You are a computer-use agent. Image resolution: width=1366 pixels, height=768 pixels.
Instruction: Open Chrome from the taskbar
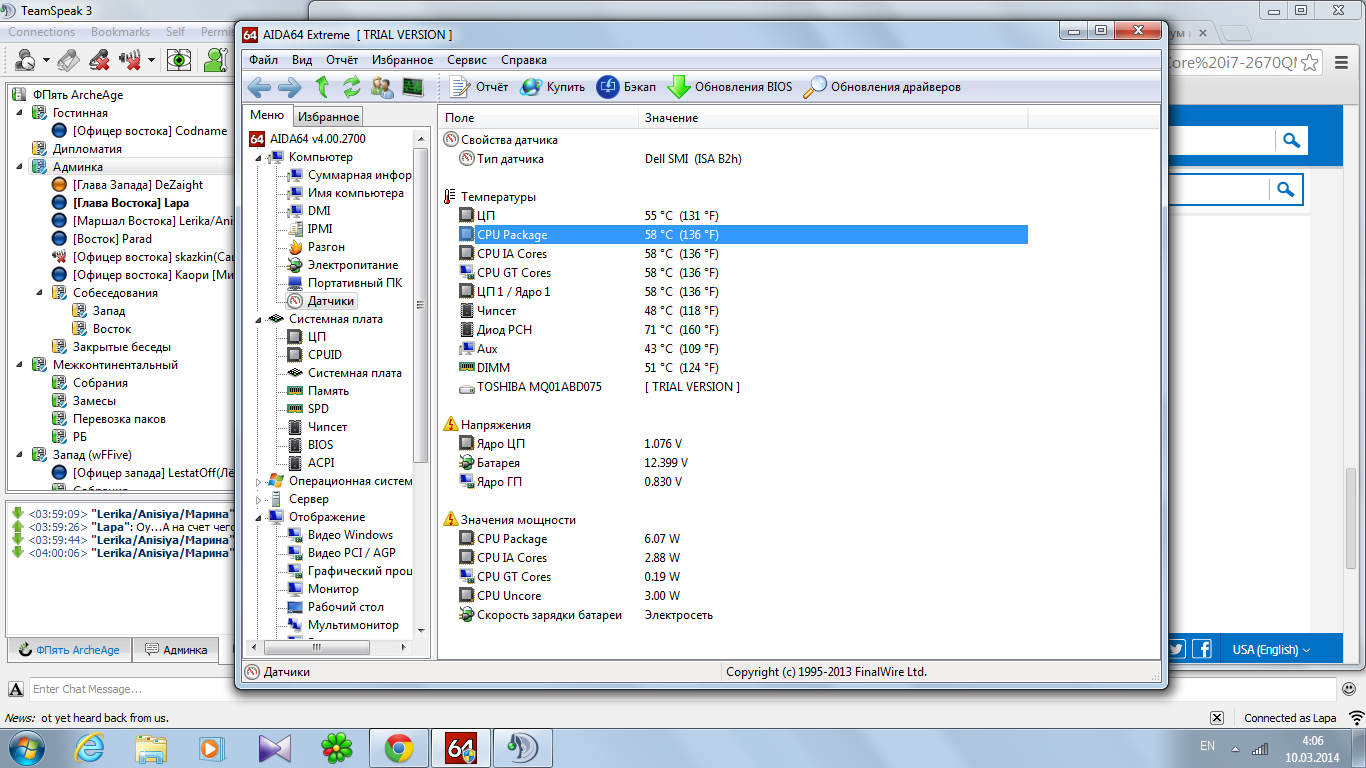click(x=399, y=748)
